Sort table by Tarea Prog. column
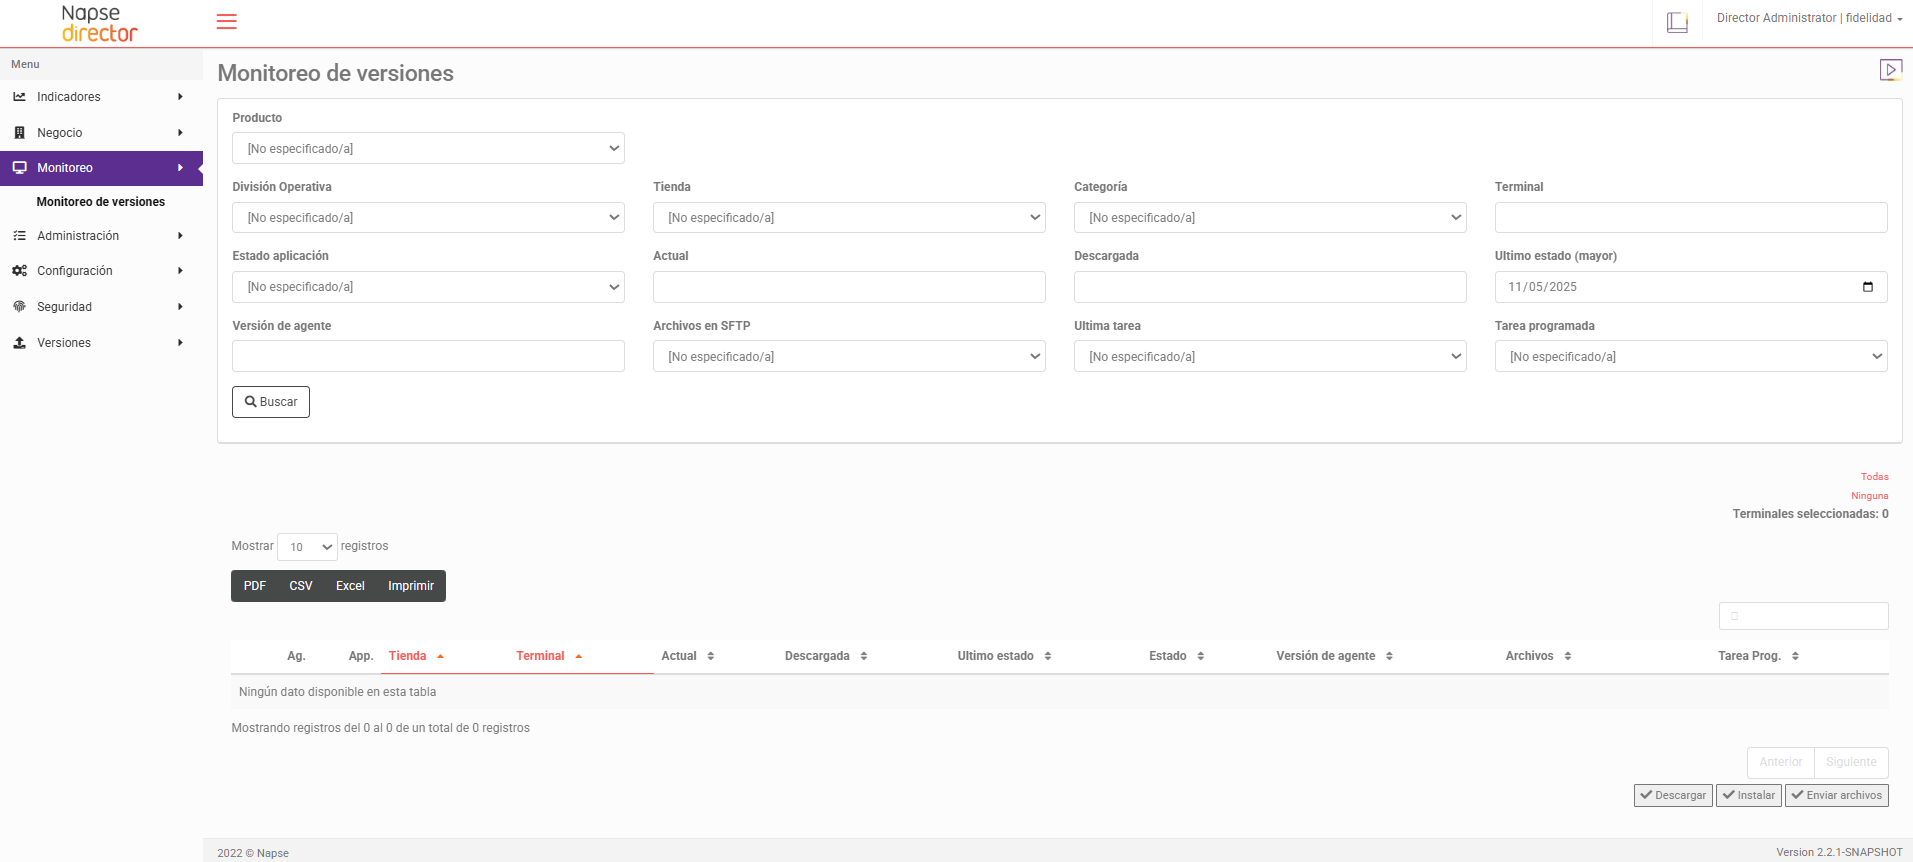1913x862 pixels. pyautogui.click(x=1758, y=656)
